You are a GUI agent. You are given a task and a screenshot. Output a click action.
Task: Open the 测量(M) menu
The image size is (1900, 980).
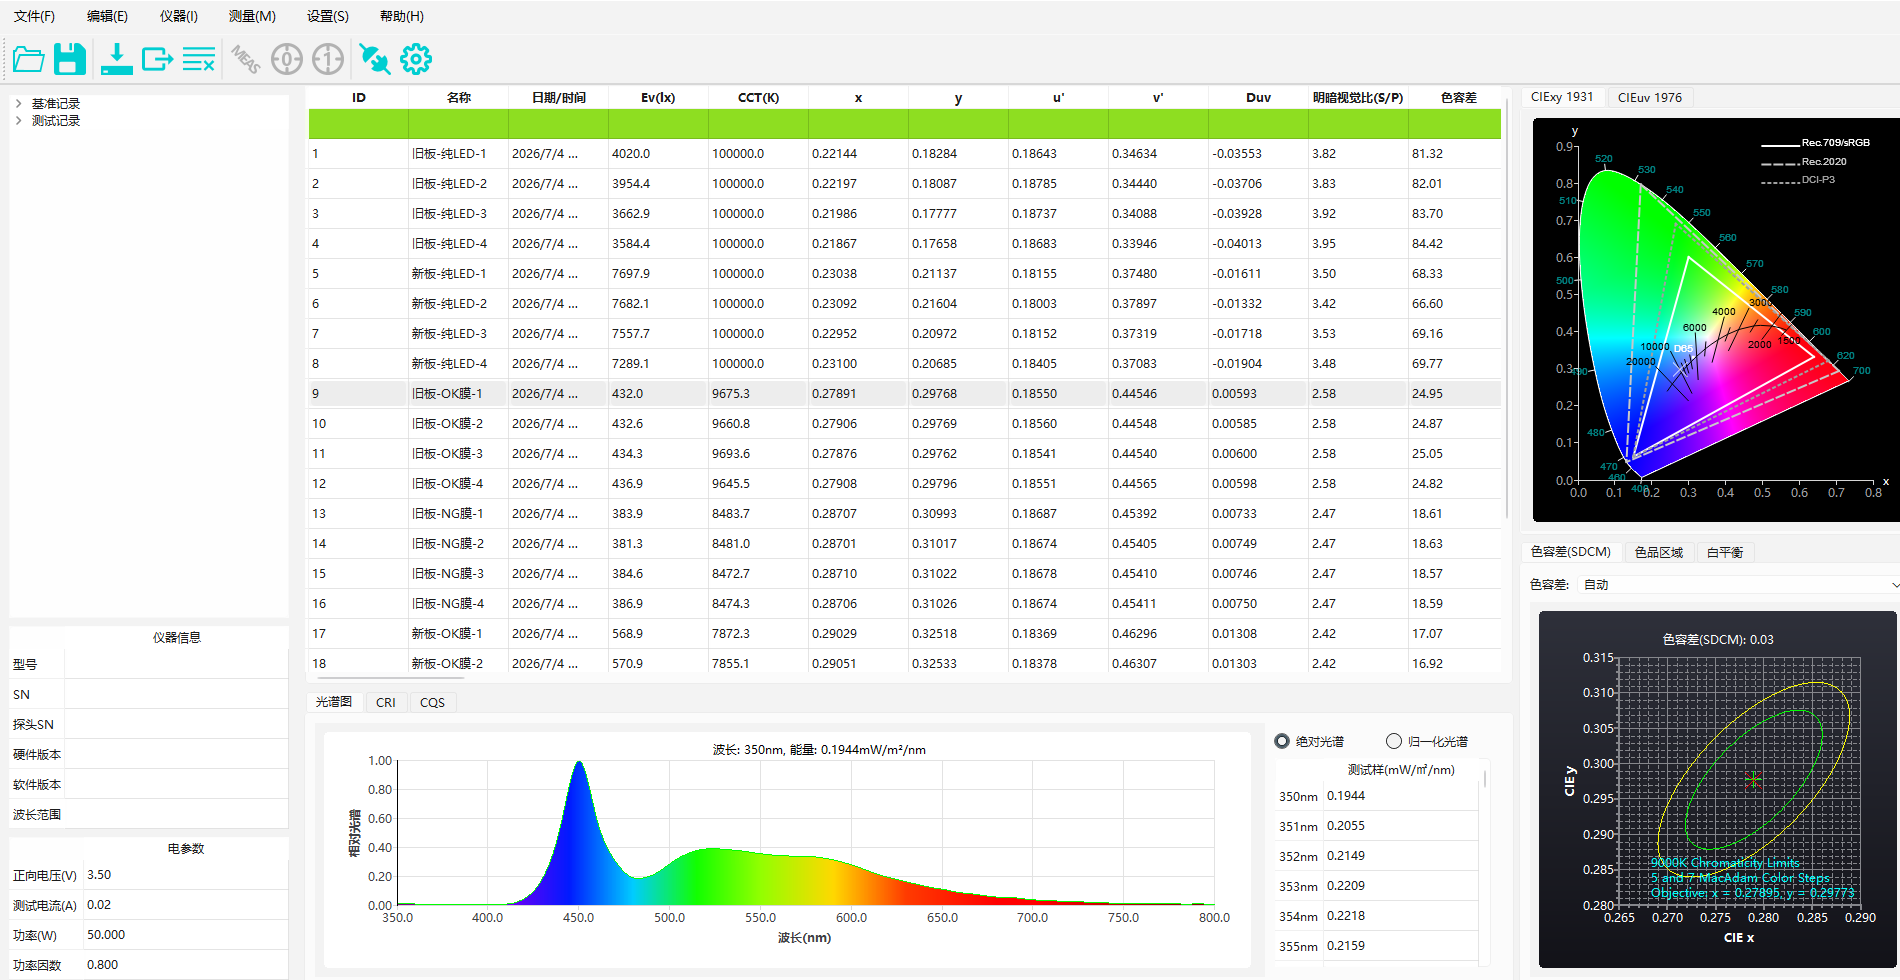[x=252, y=16]
